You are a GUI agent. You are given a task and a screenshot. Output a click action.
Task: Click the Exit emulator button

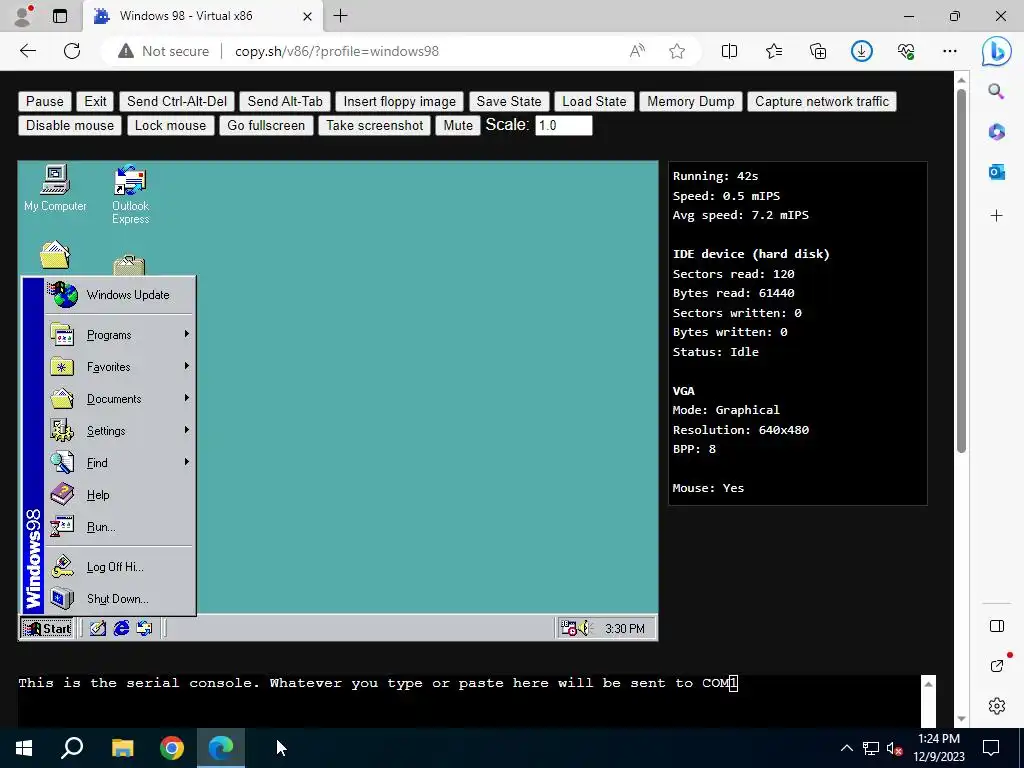[95, 101]
